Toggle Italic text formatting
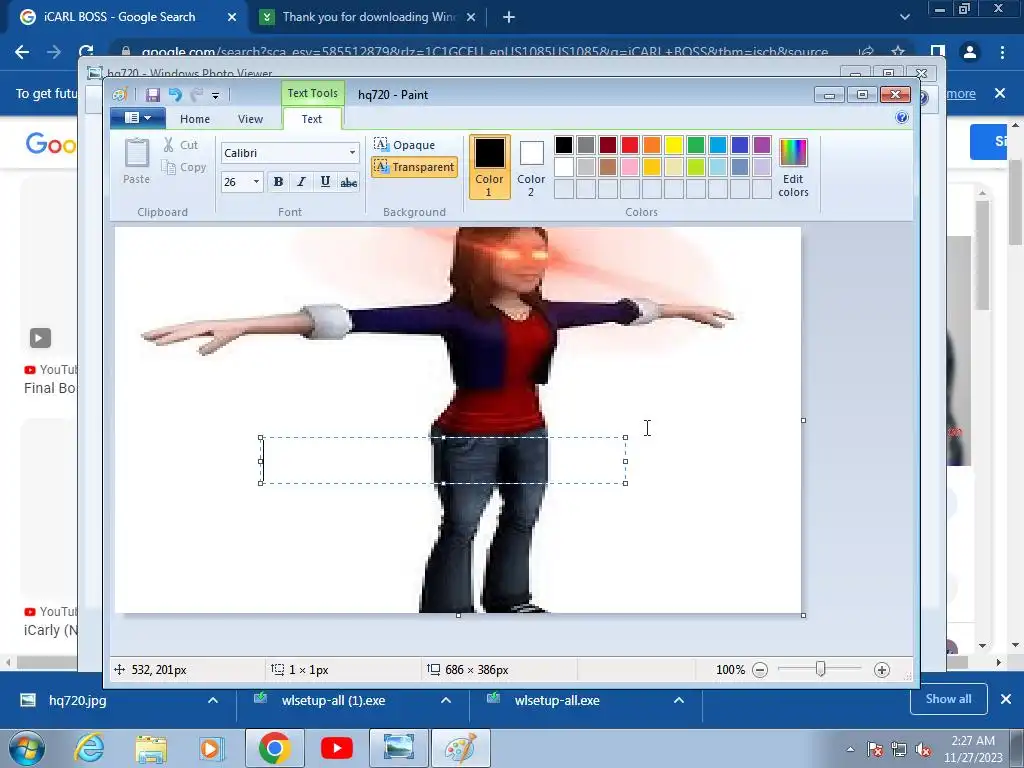Viewport: 1024px width, 768px height. (x=301, y=182)
